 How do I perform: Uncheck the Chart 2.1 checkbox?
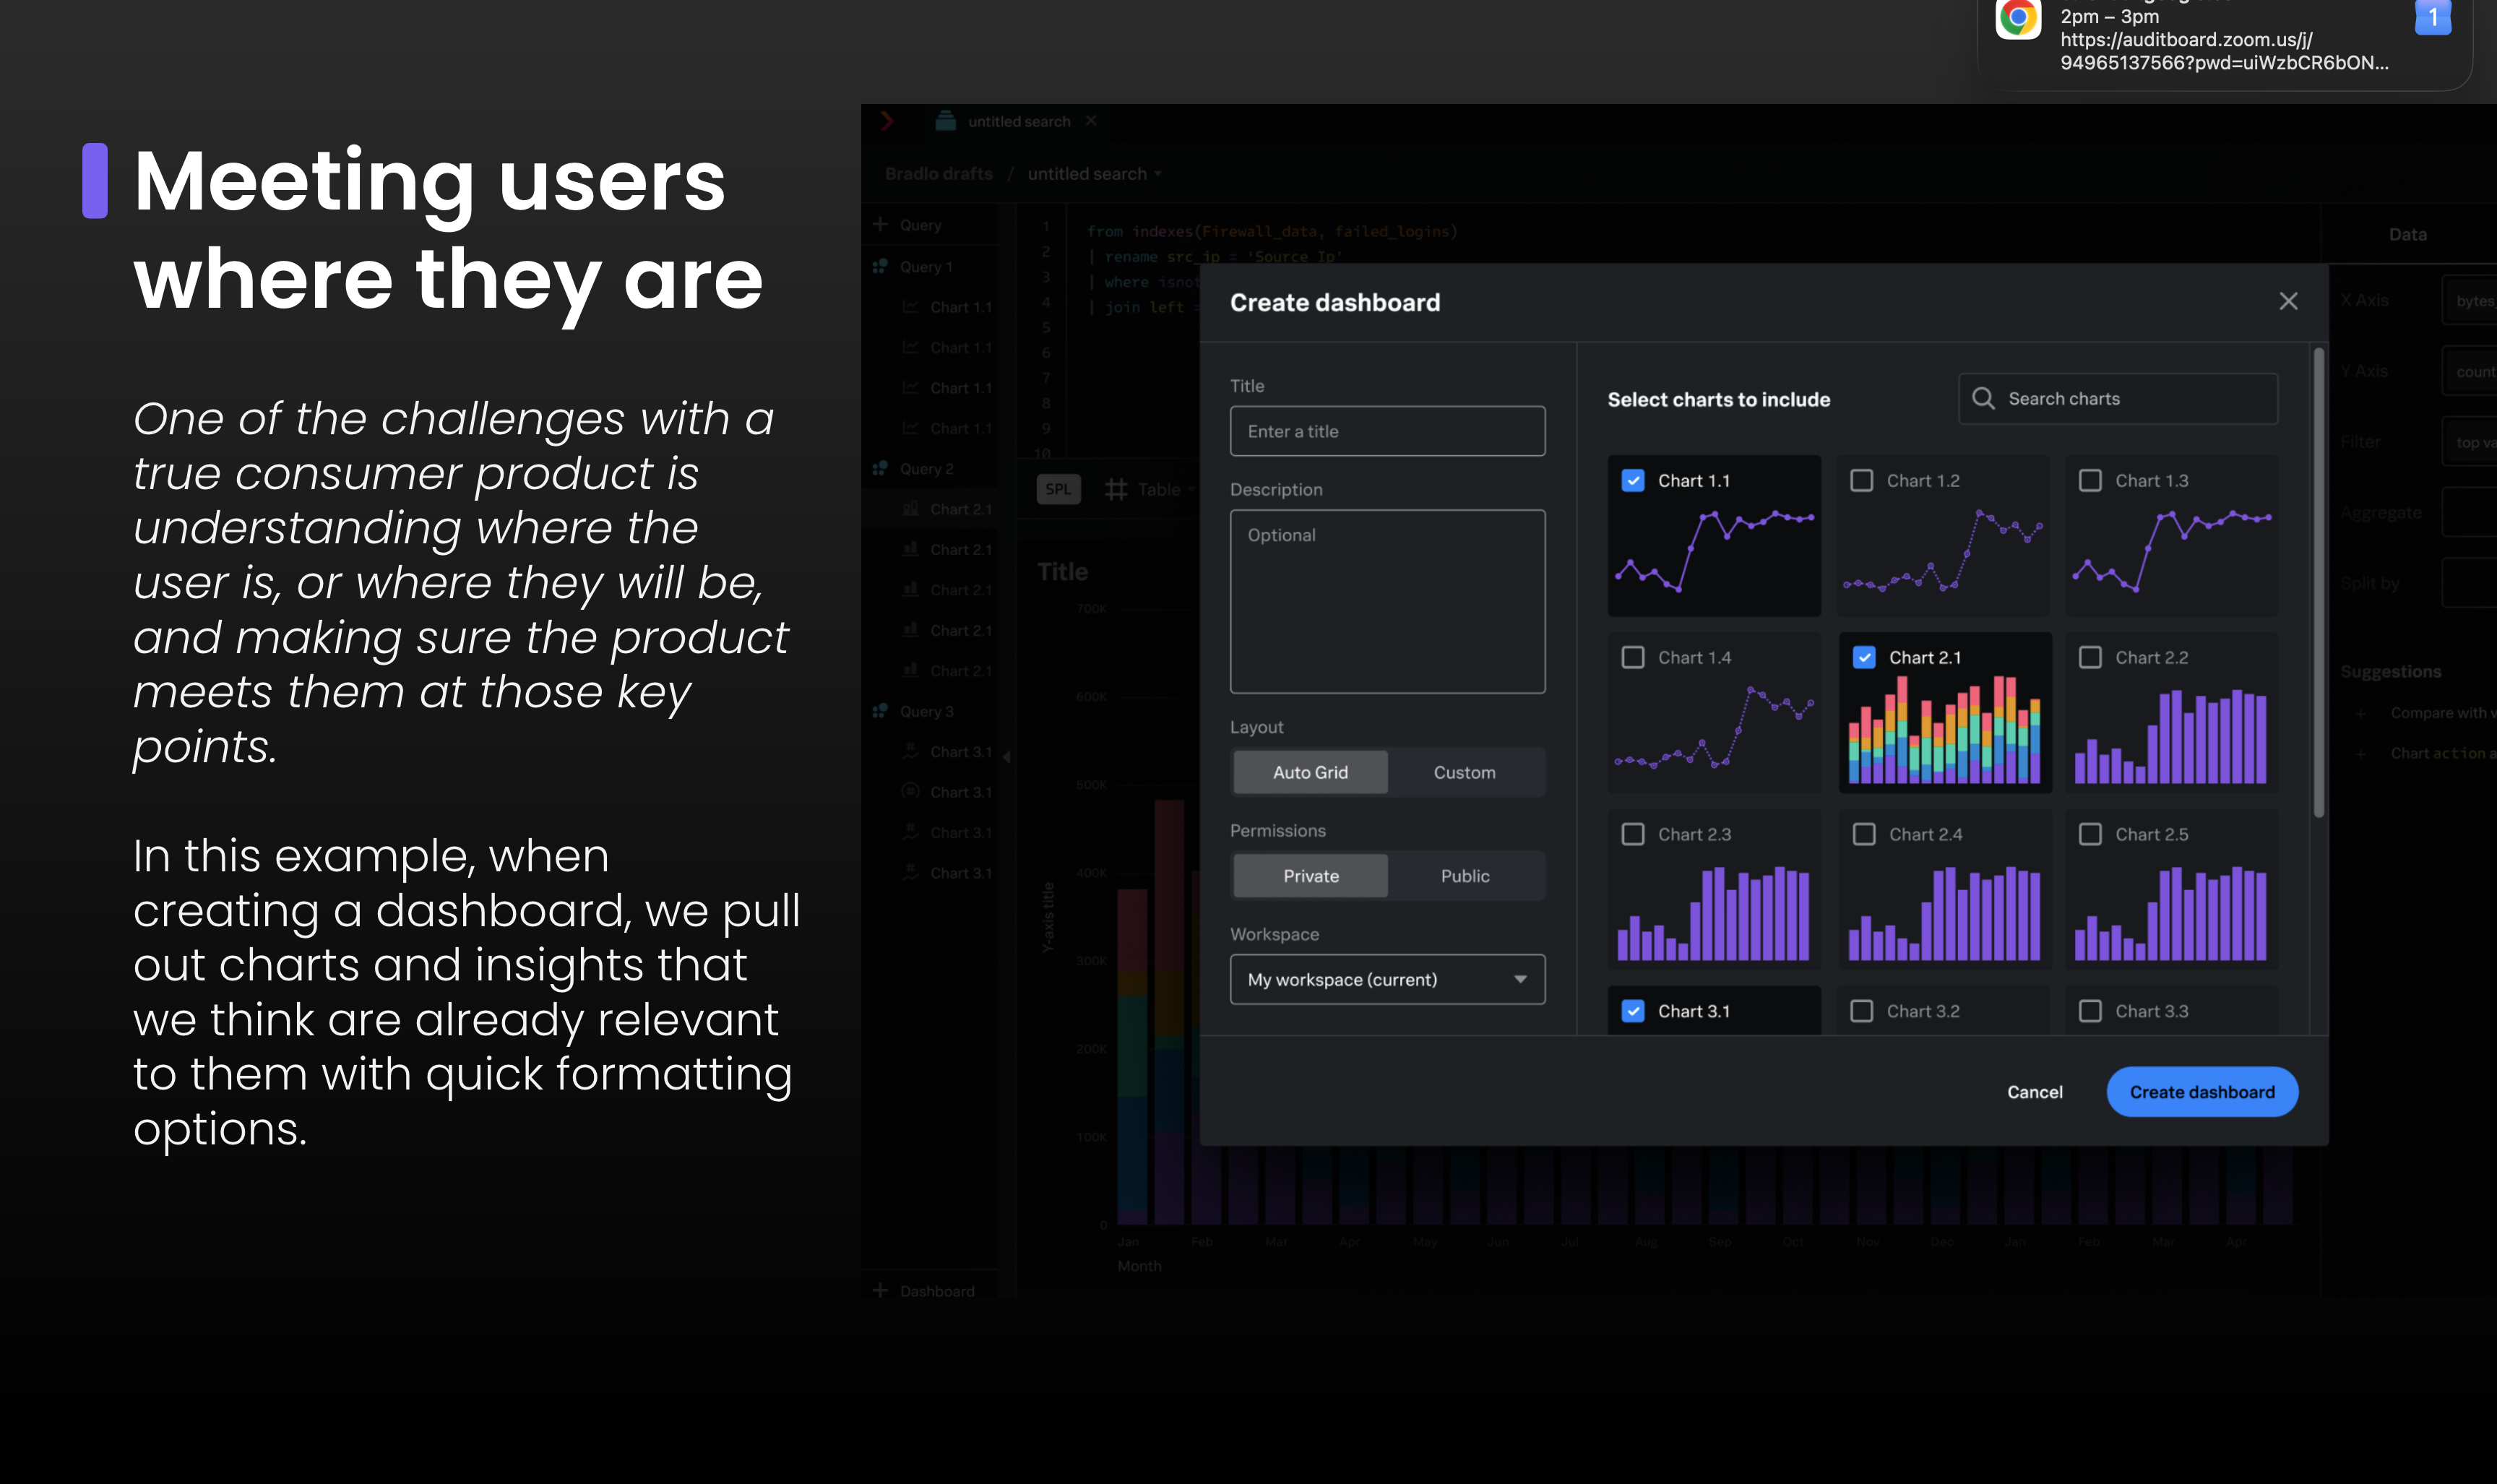pos(1864,657)
